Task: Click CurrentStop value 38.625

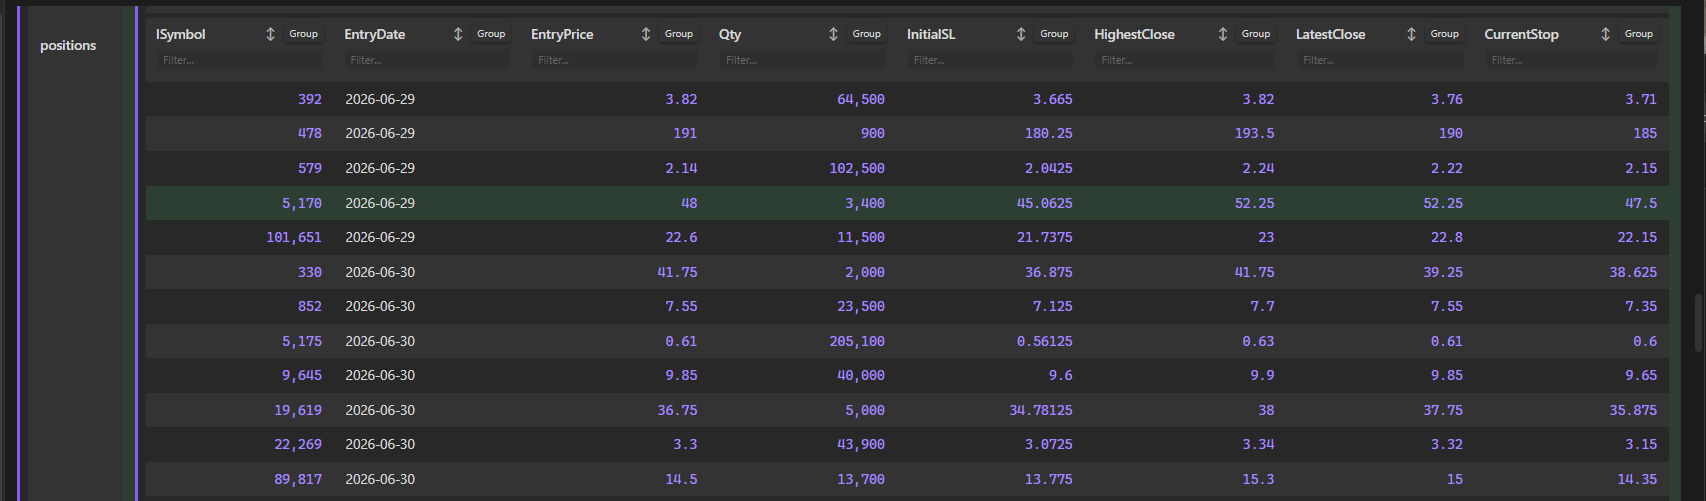Action: click(x=1633, y=272)
